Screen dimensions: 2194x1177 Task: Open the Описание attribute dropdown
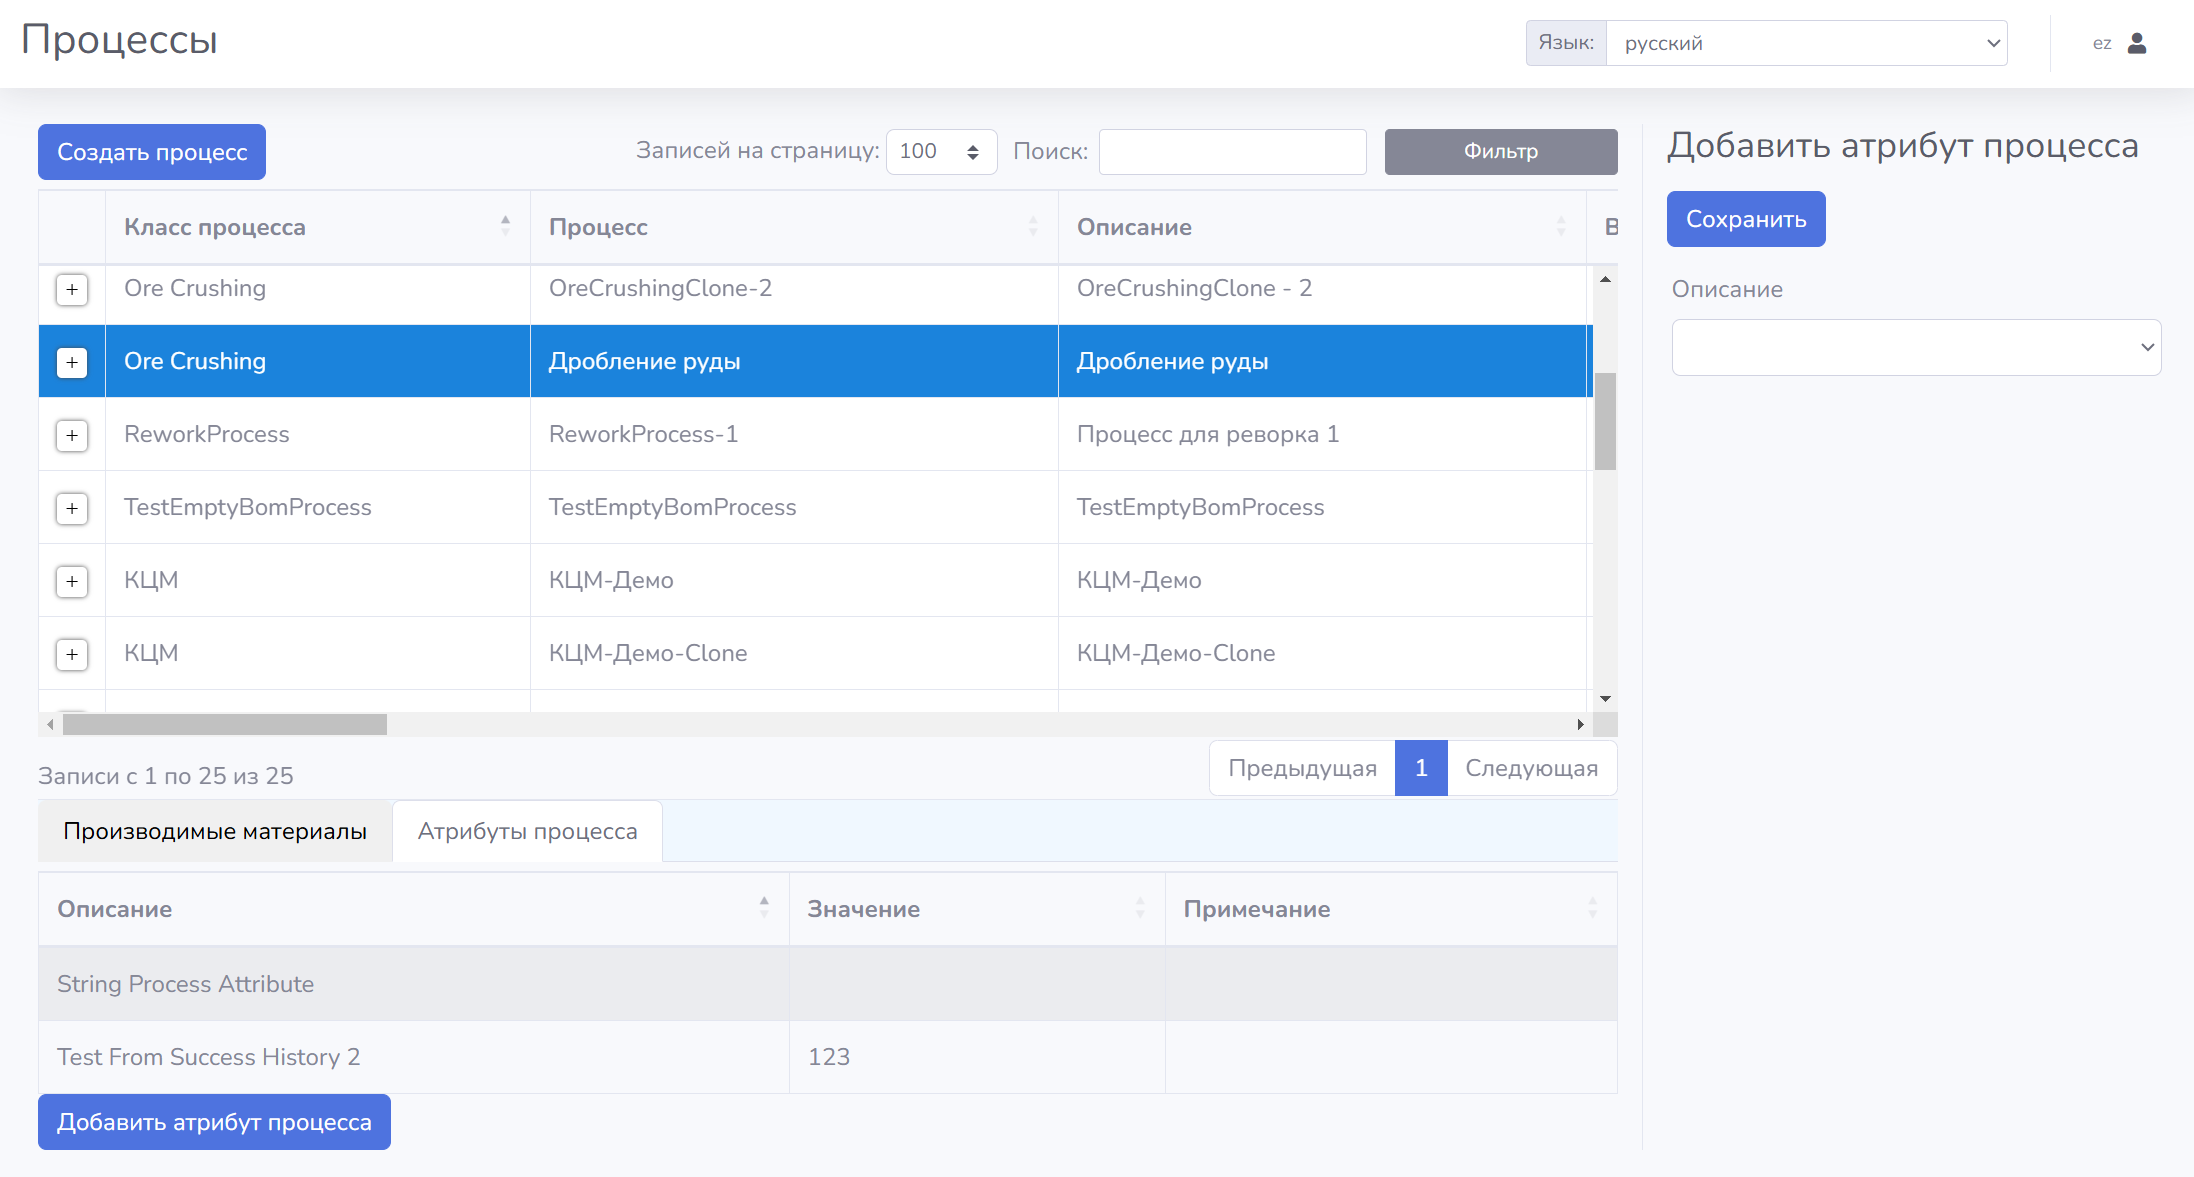click(1915, 347)
